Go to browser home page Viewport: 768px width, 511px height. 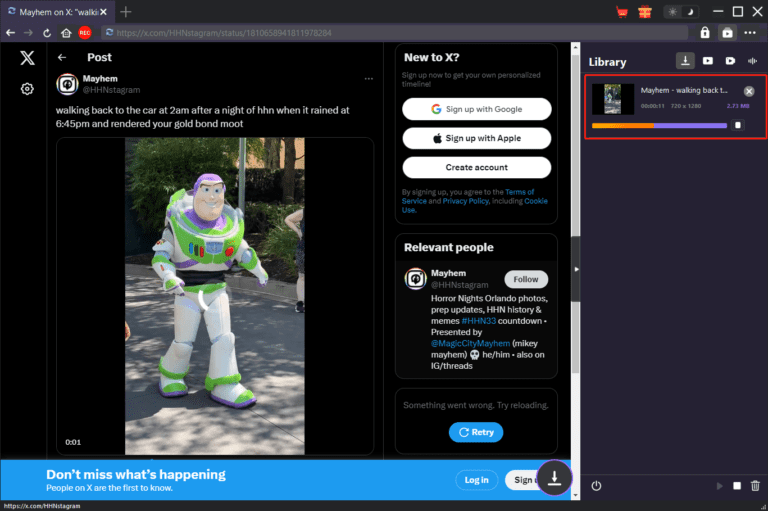[66, 32]
